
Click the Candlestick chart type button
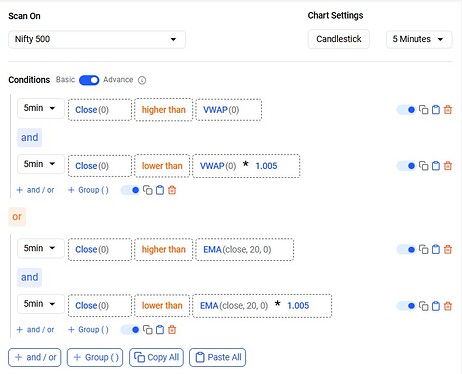pos(339,39)
